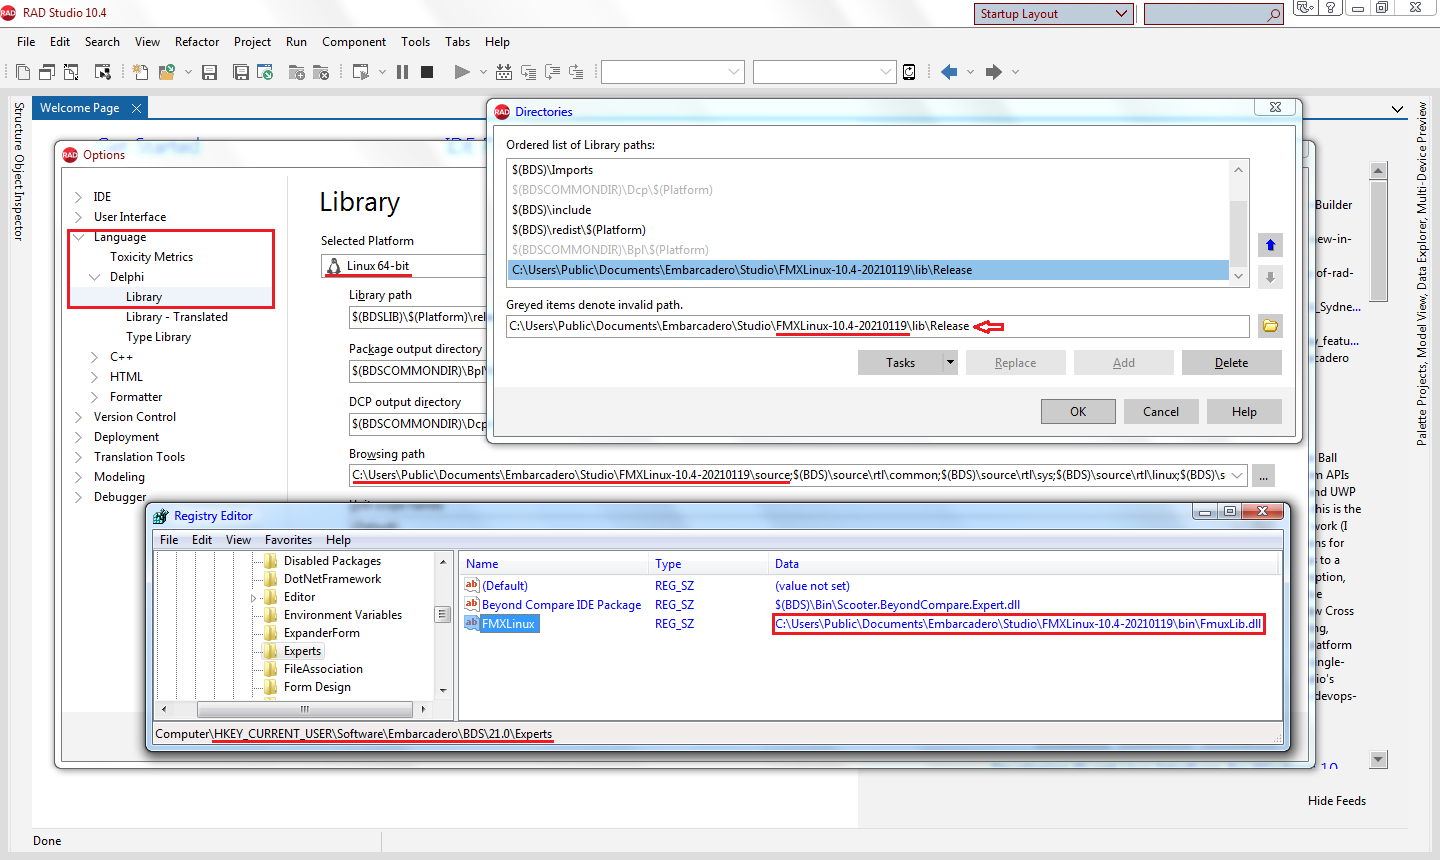Click the Stop square icon in toolbar

[427, 72]
